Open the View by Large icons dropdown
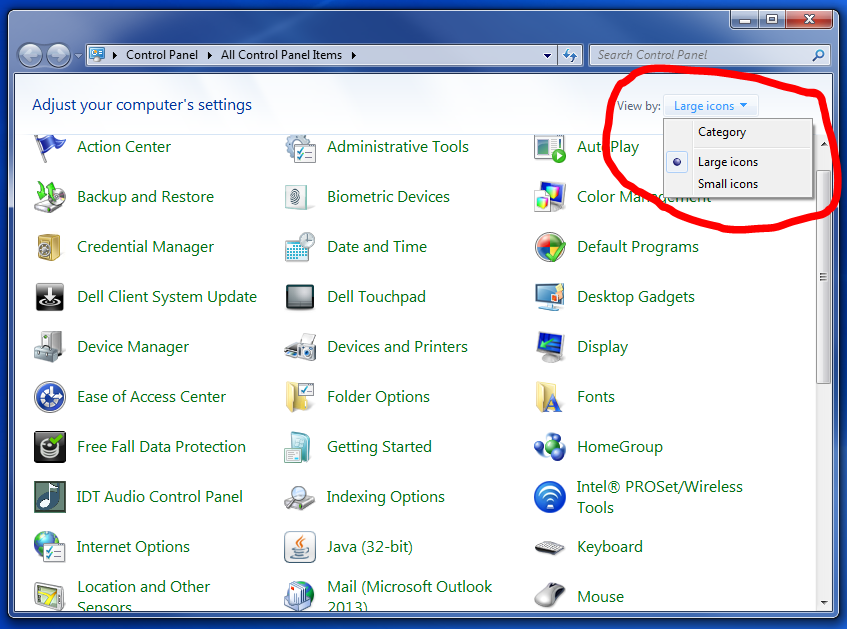The image size is (847, 629). click(710, 105)
